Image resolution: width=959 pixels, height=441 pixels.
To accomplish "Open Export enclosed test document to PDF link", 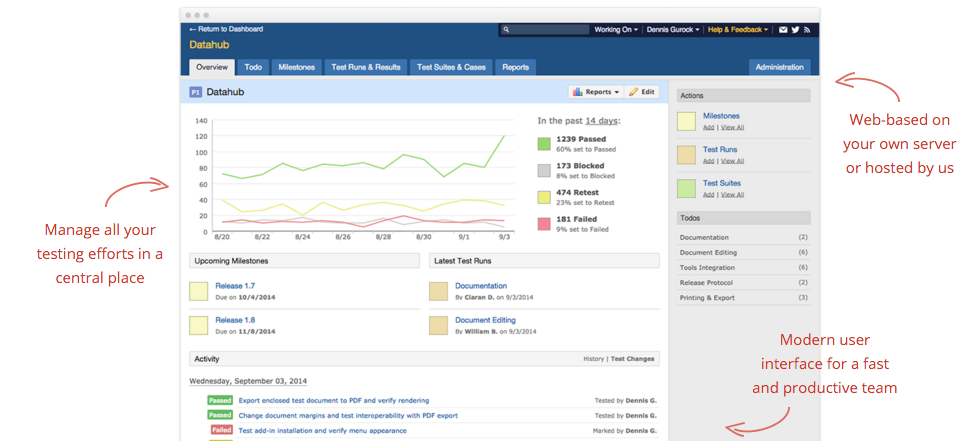I will [334, 401].
